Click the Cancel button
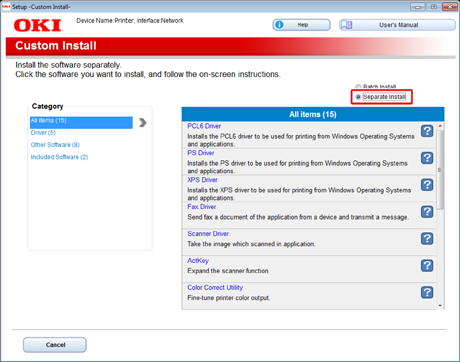The image size is (460, 362). 55,345
